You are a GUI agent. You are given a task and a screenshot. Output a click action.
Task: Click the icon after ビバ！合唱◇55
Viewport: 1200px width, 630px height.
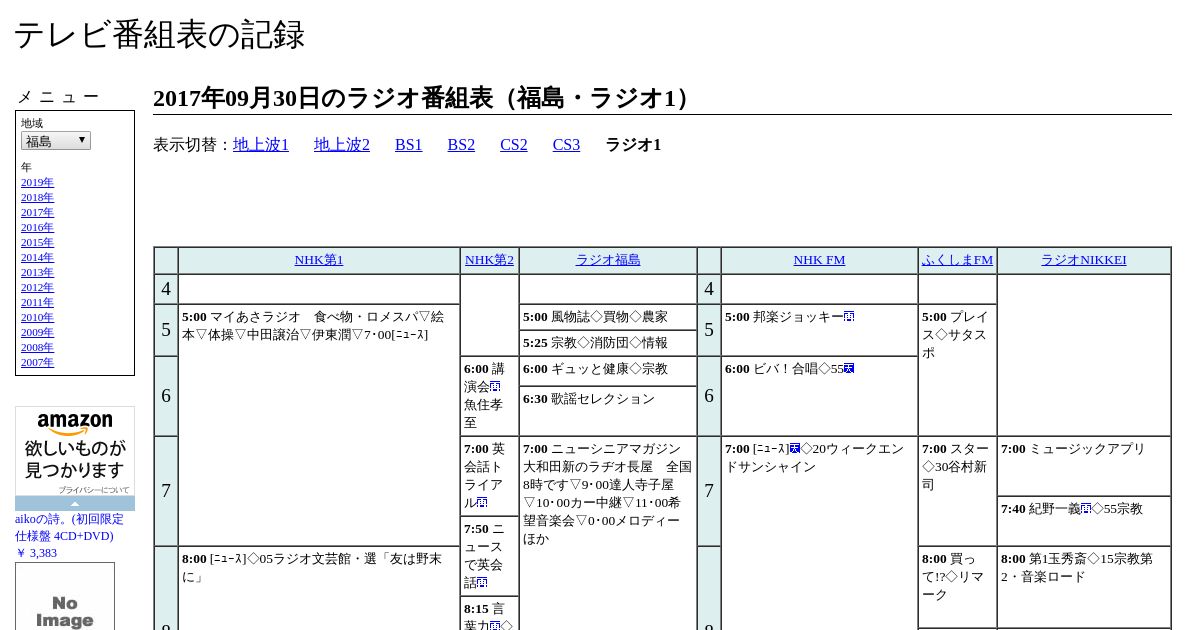click(849, 368)
